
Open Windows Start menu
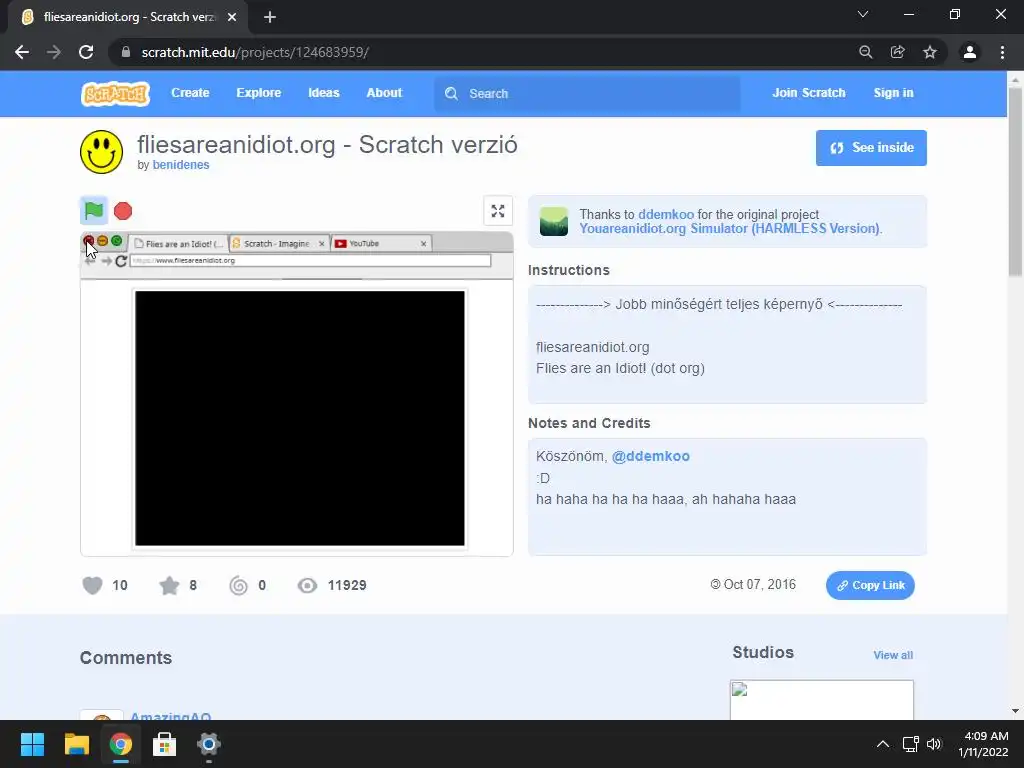click(32, 744)
